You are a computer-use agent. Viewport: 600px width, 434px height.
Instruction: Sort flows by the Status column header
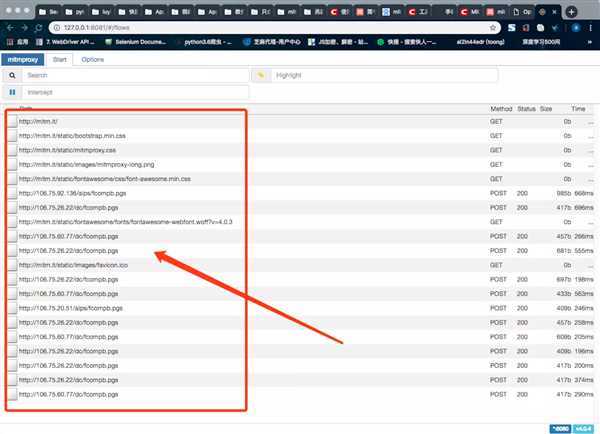[x=526, y=109]
